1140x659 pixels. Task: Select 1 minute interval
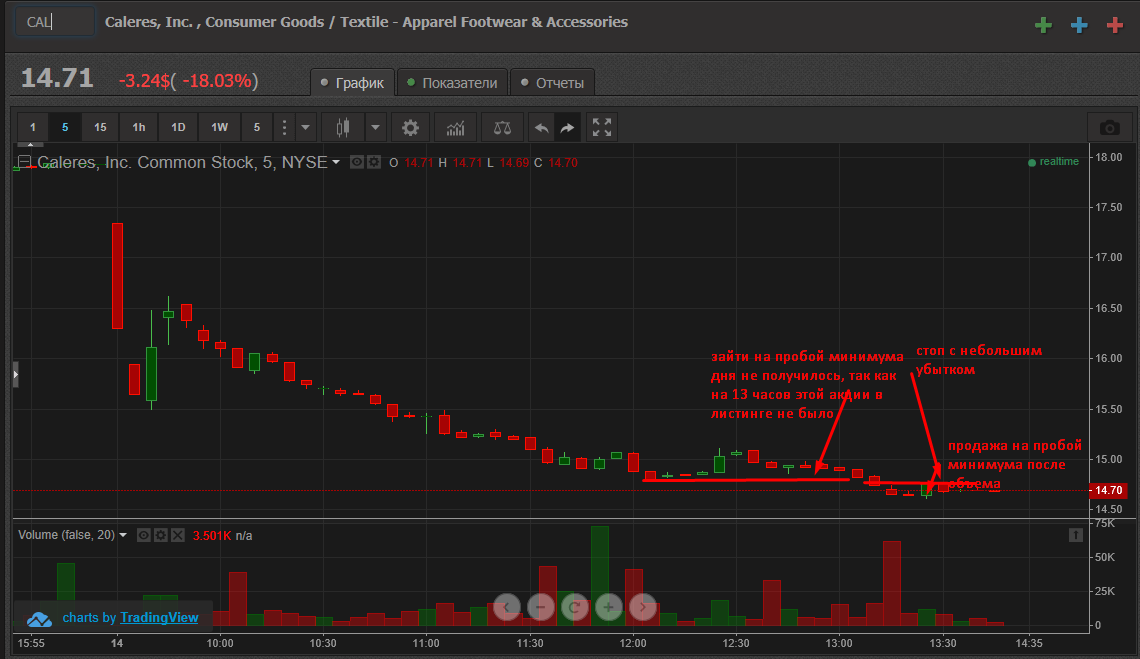point(33,128)
